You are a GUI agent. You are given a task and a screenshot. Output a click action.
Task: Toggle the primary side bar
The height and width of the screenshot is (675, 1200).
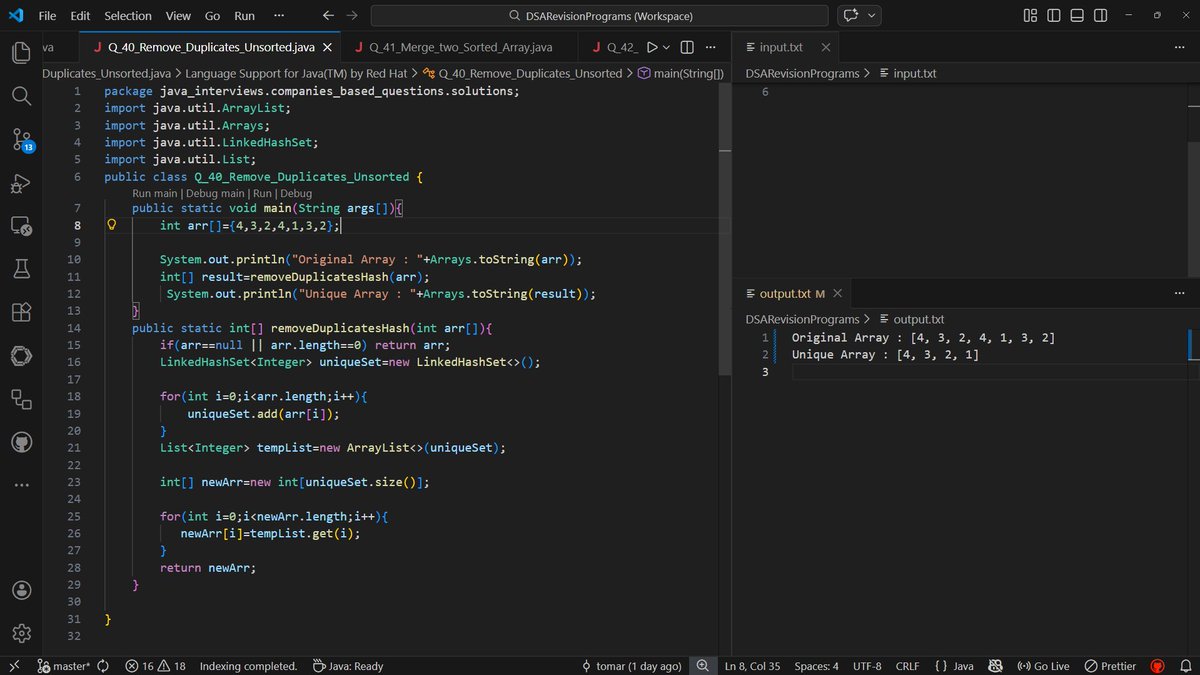[x=1054, y=16]
